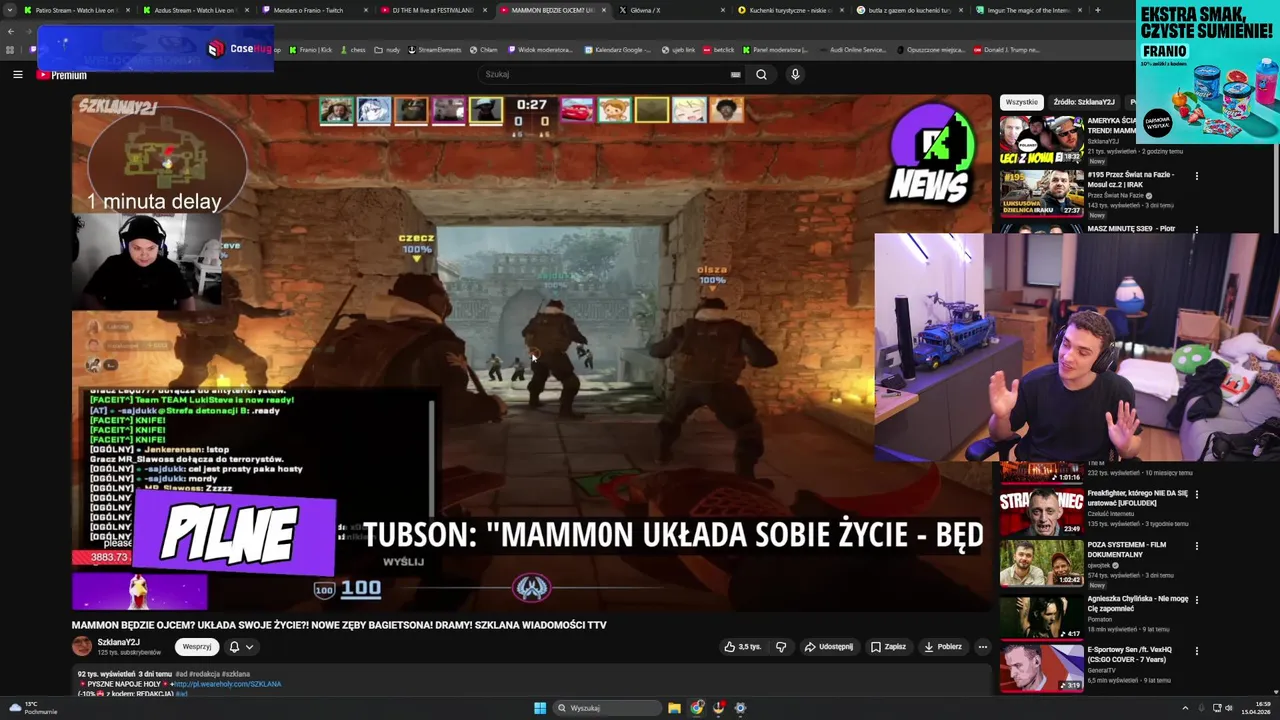Open options menu for #195 Przez Świat video
The height and width of the screenshot is (720, 1280).
1196,176
